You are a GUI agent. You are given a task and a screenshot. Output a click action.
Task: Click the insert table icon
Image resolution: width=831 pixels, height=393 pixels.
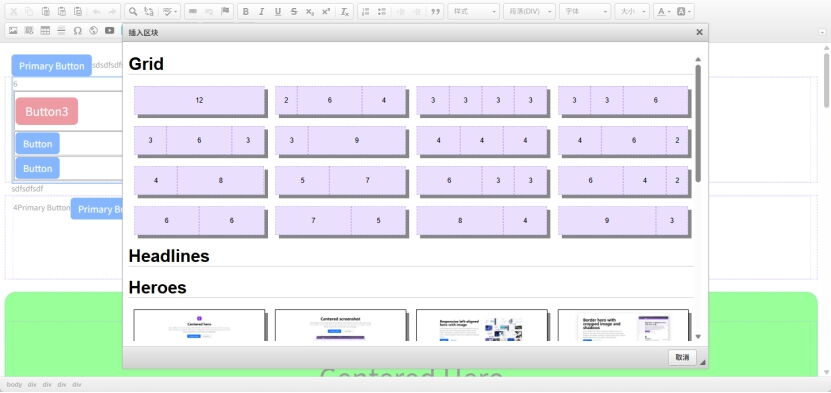tap(45, 31)
